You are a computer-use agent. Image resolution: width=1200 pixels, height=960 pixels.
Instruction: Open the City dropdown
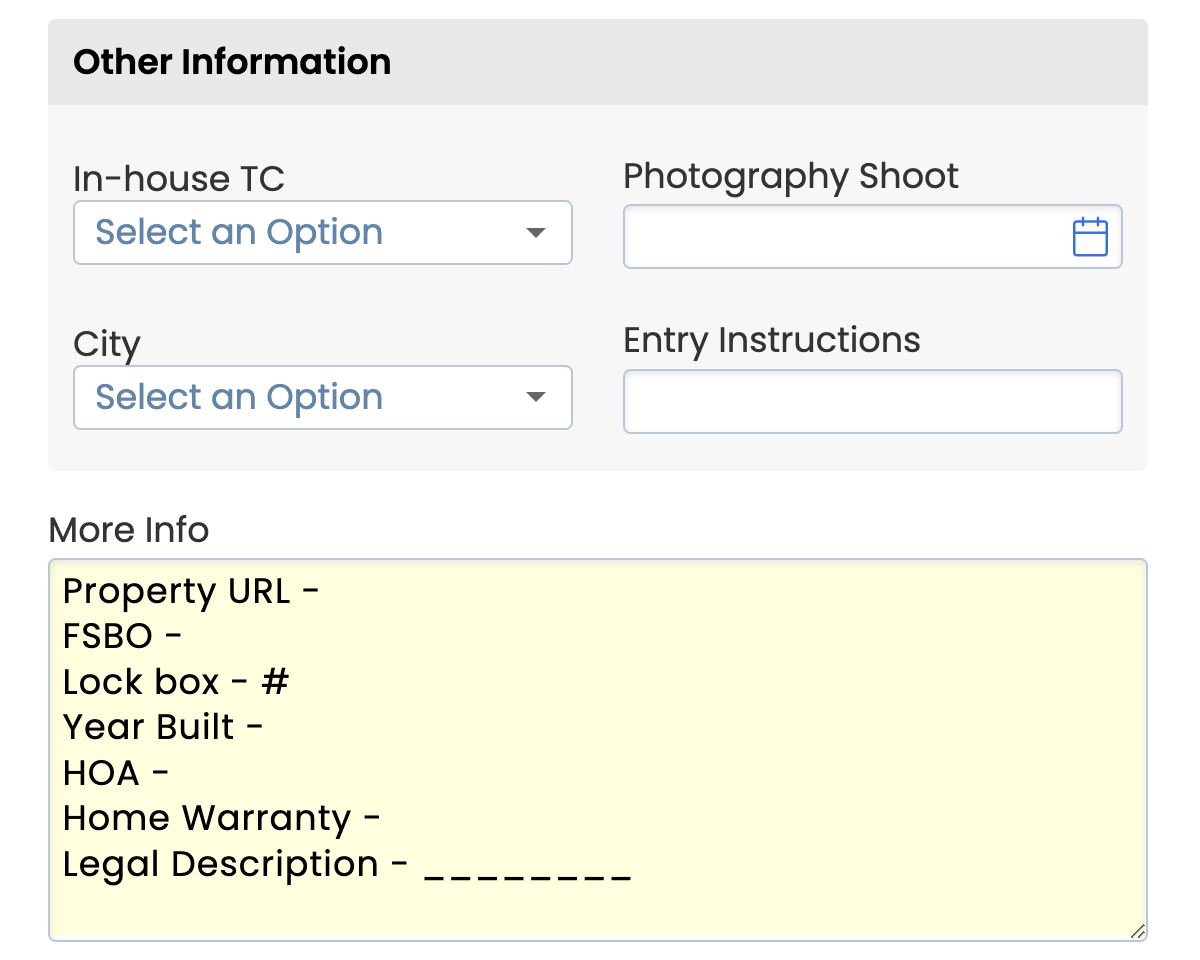point(322,398)
